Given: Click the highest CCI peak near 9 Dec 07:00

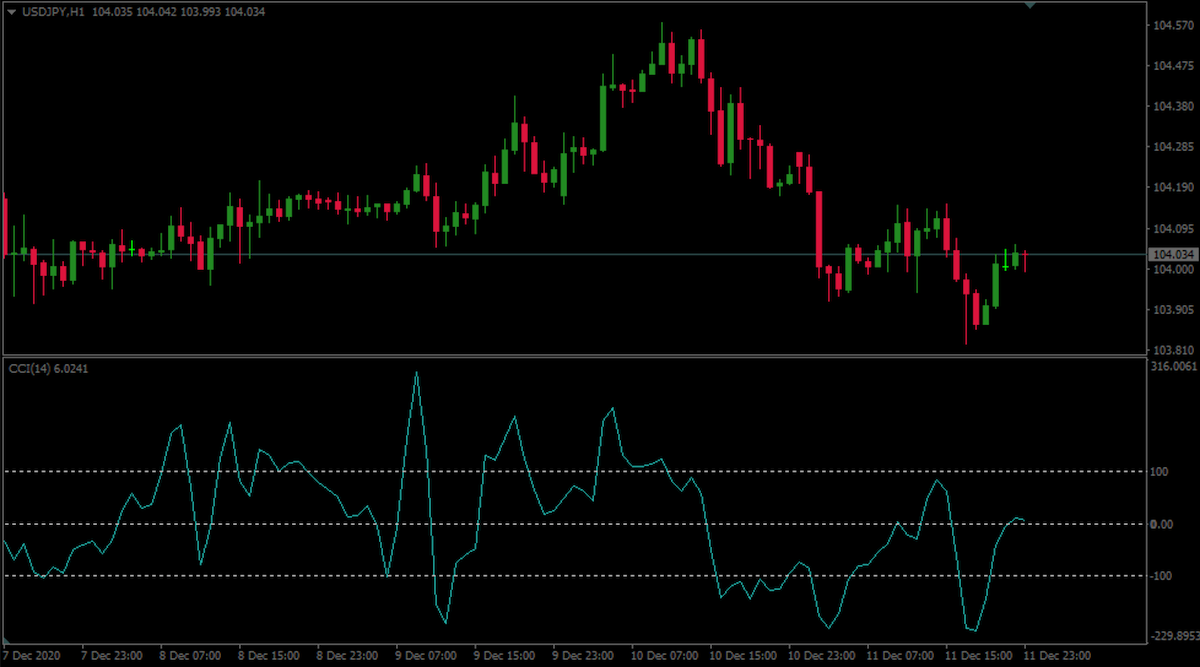Looking at the screenshot, I should (416, 373).
